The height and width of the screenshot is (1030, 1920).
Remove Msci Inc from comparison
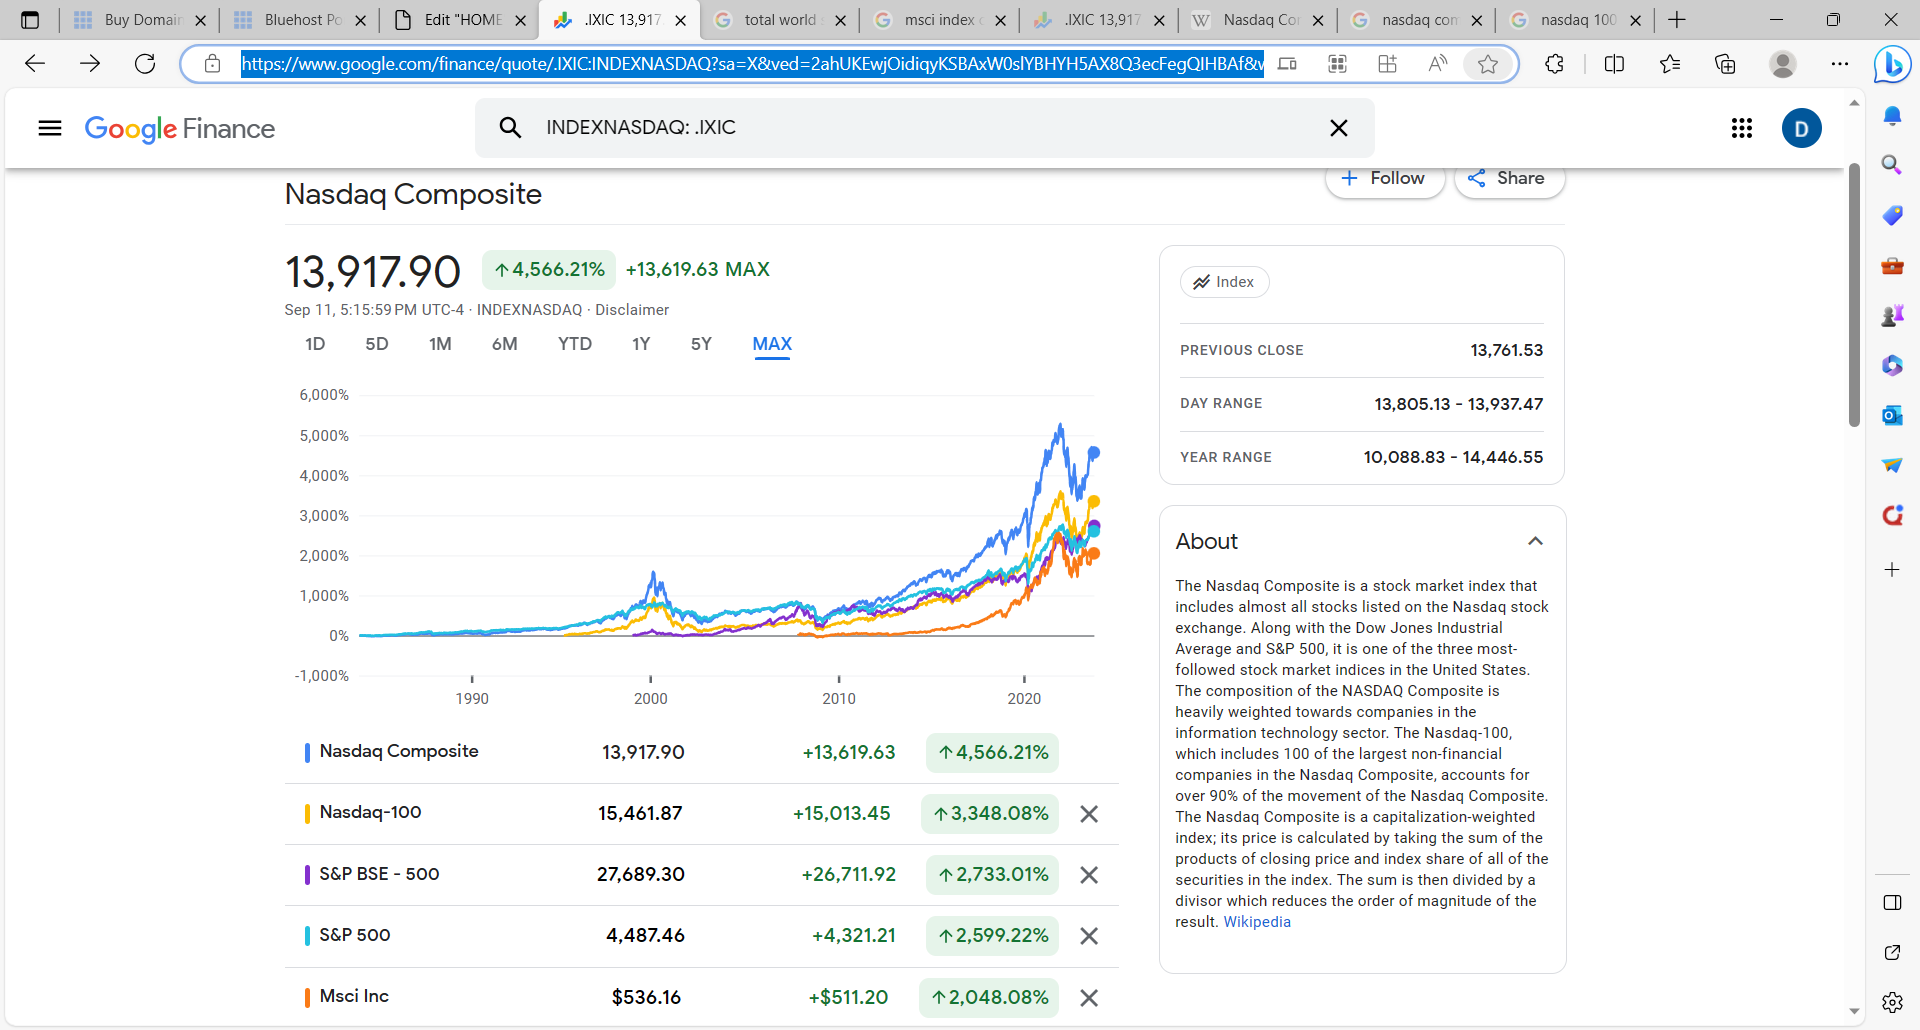coord(1089,998)
